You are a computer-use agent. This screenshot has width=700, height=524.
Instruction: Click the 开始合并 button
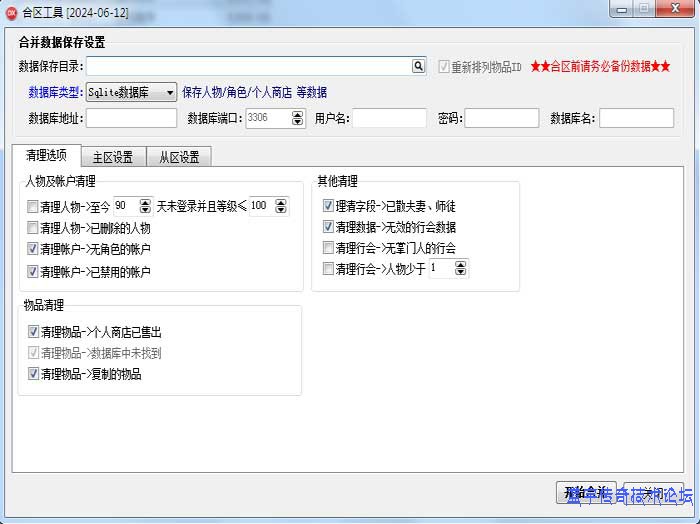(x=586, y=492)
